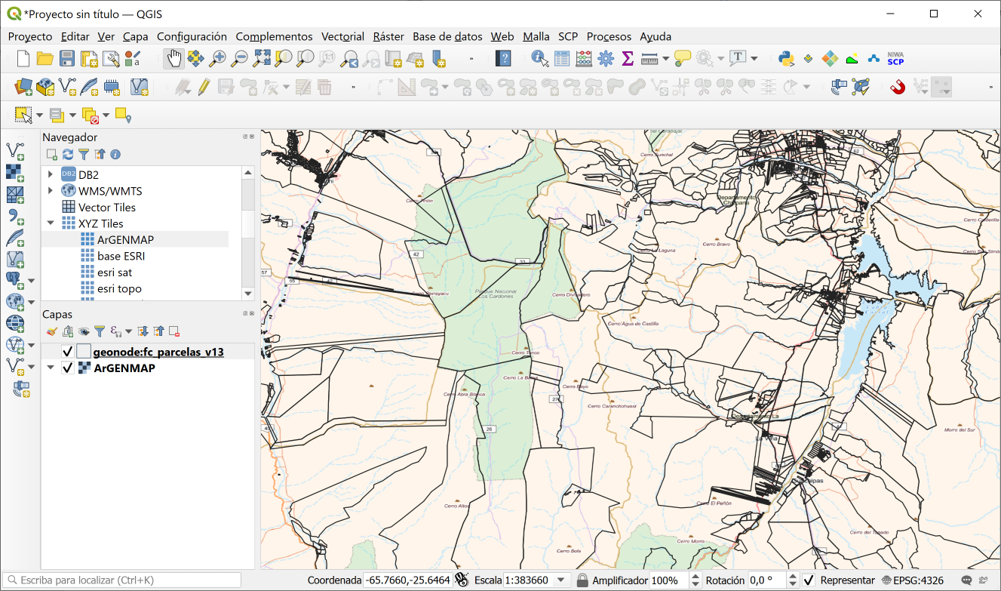Image resolution: width=1001 pixels, height=591 pixels.
Task: Add a raster layer from the sidebar
Action: click(15, 172)
